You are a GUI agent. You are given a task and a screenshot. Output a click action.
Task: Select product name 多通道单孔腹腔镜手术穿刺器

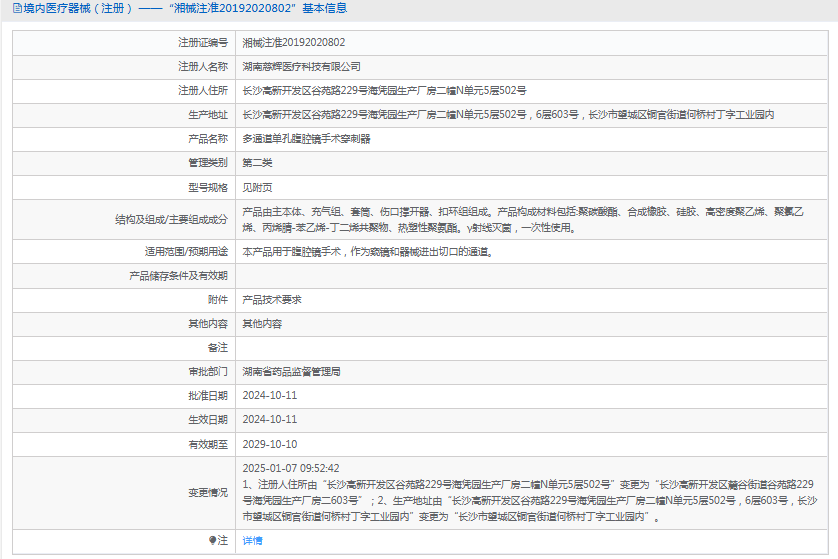(x=306, y=139)
